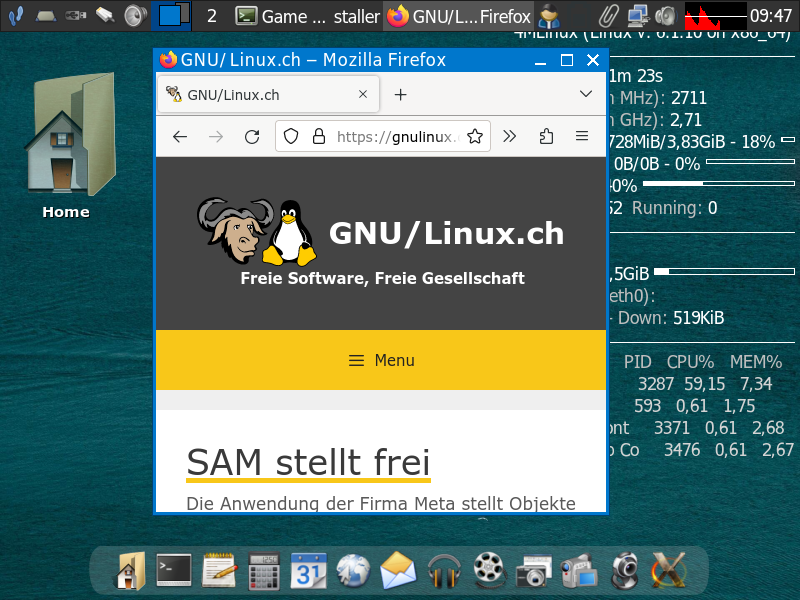Screen dimensions: 800x600
Task: Switch to Game installer taskbar window
Action: point(308,16)
